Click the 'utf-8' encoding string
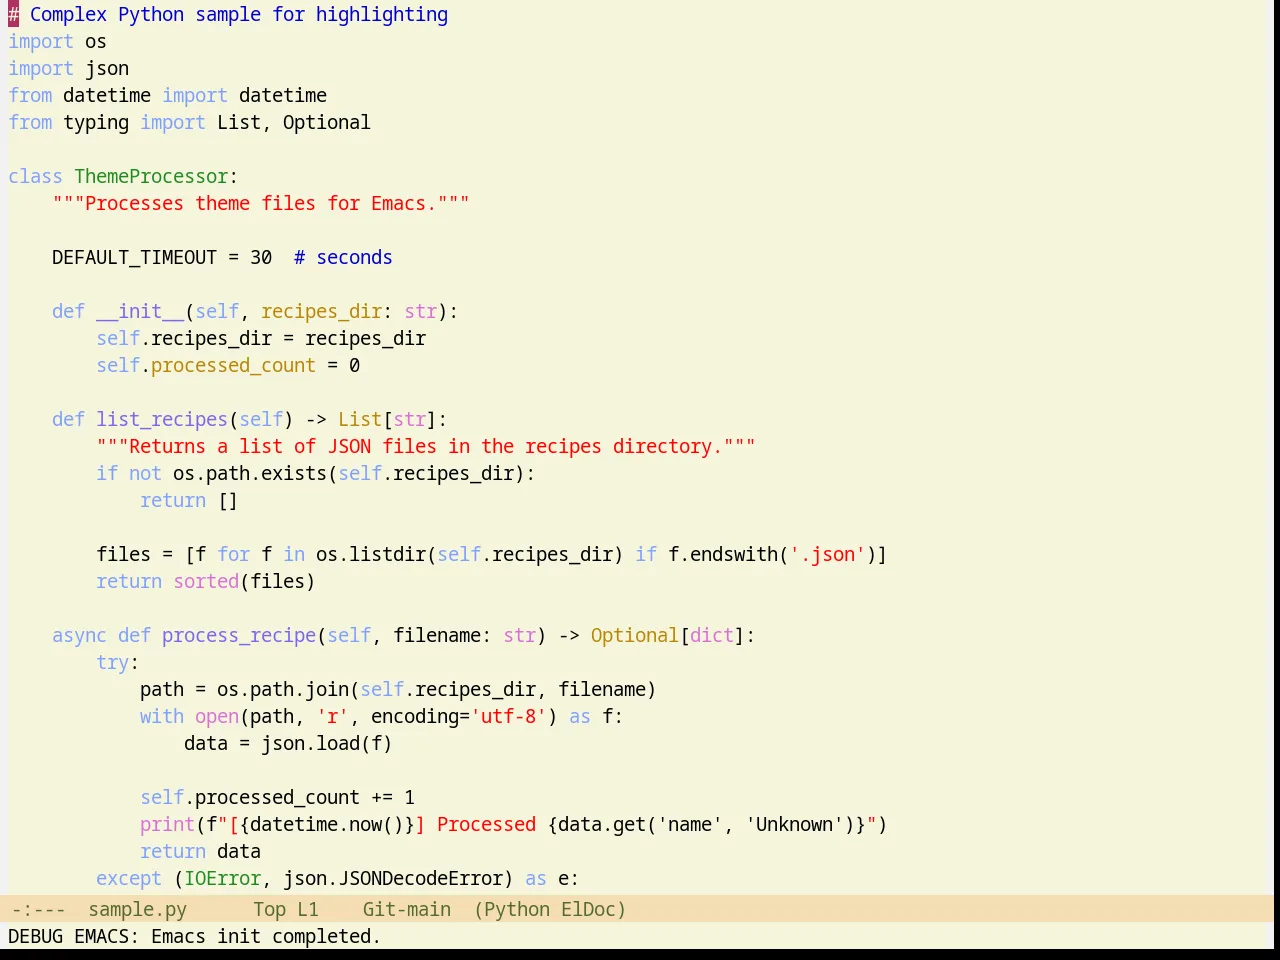This screenshot has height=960, width=1280. 509,716
